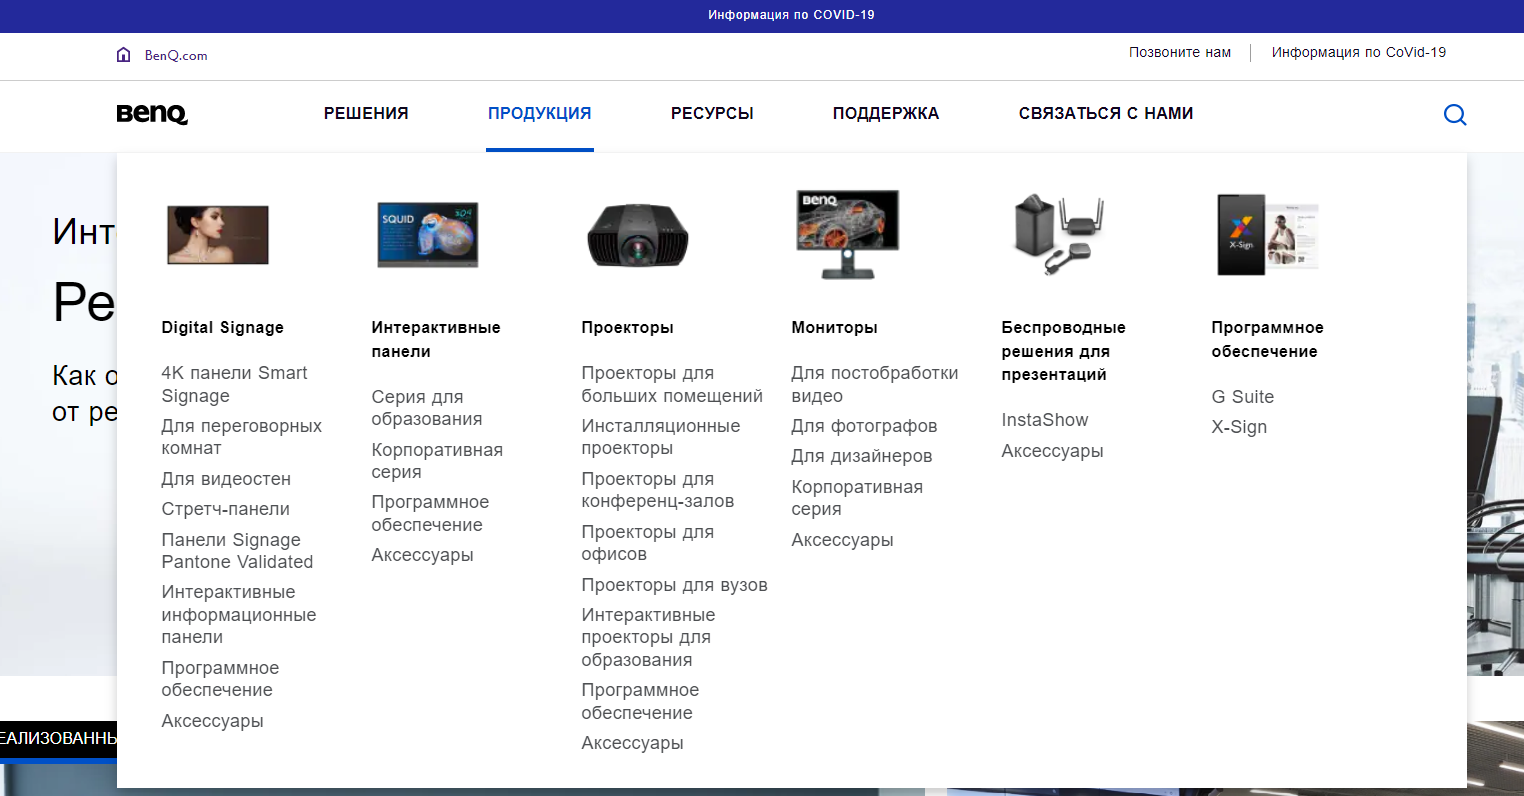This screenshot has height=796, width=1524.
Task: Select Для видеостен
Action: tap(226, 479)
